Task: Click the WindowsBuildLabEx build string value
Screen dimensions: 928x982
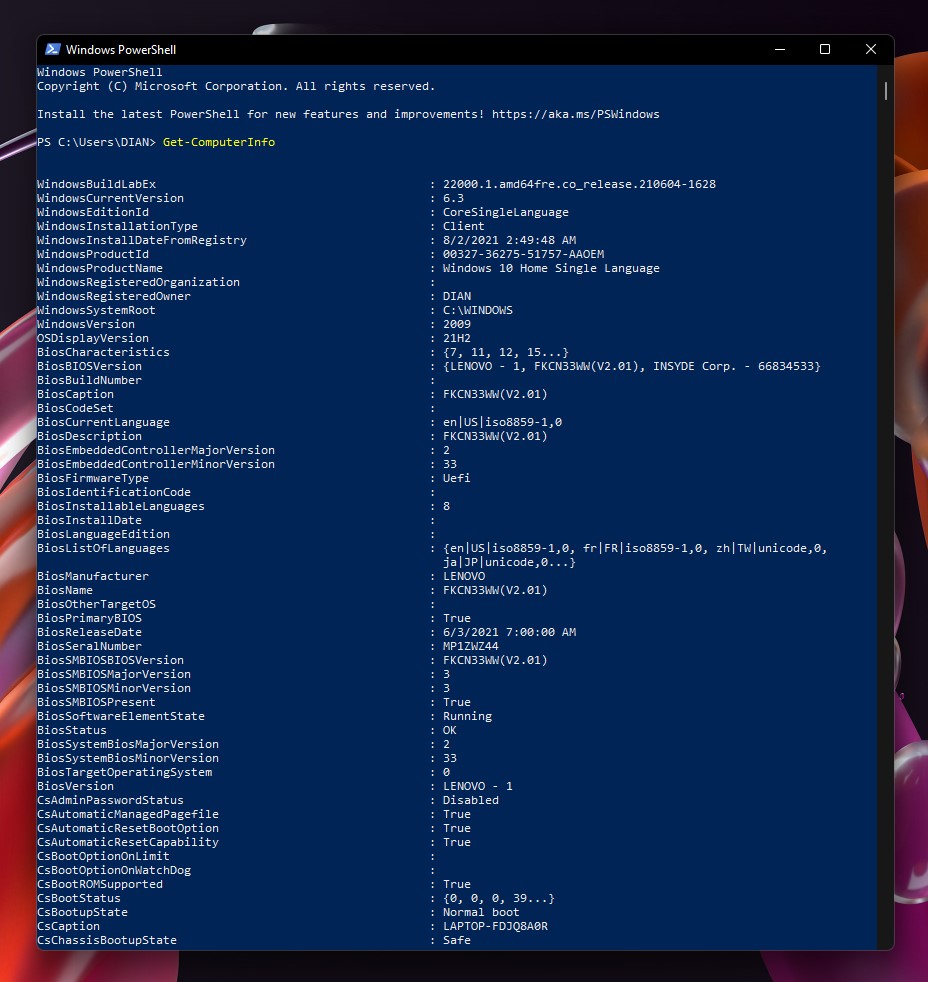Action: [x=579, y=184]
